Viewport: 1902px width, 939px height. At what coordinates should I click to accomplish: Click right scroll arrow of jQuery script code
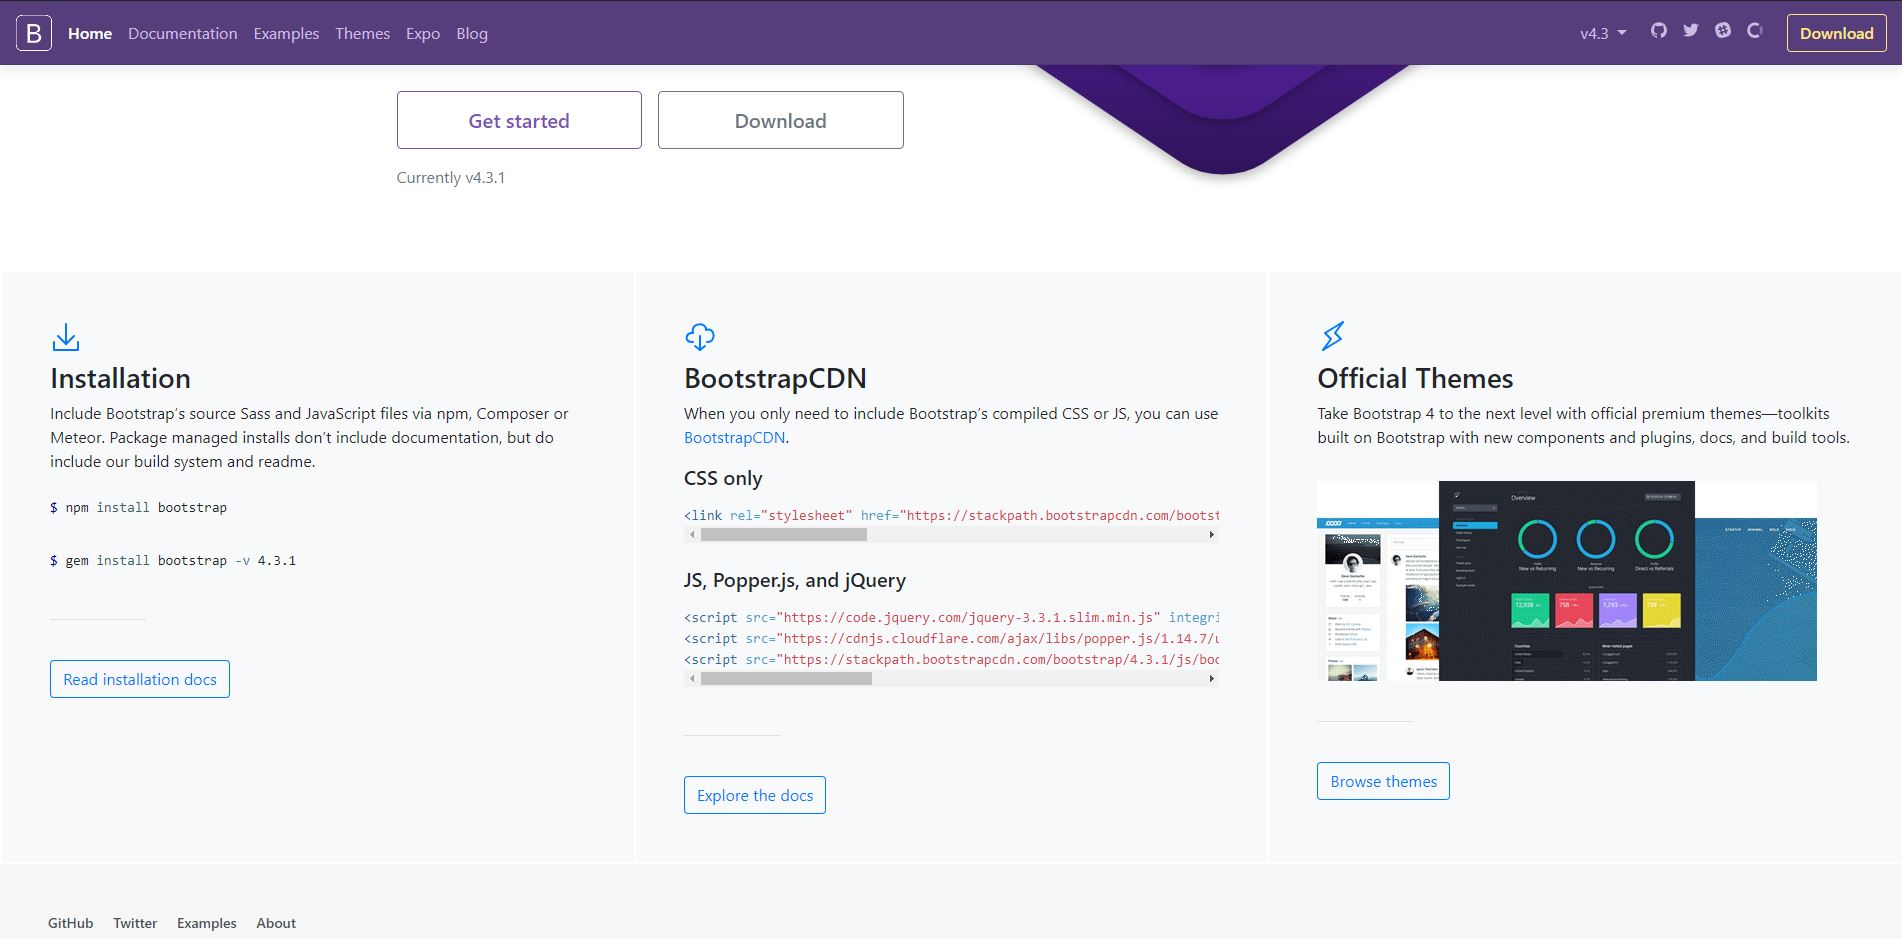coord(1211,679)
